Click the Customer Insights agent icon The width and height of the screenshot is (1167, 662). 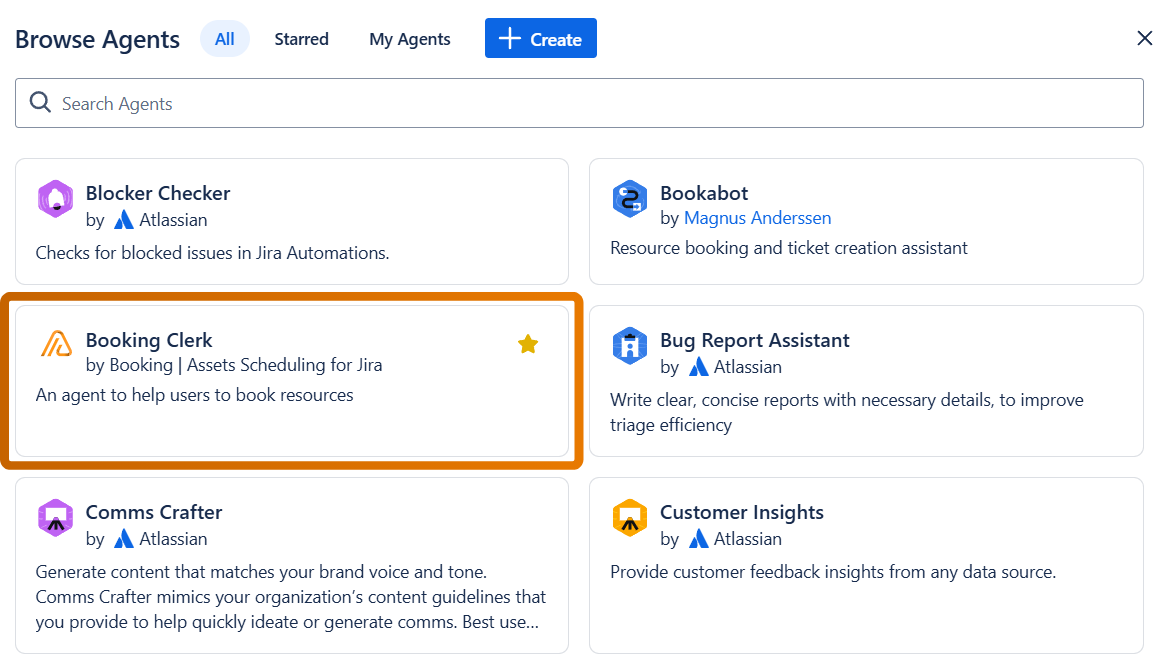point(630,518)
